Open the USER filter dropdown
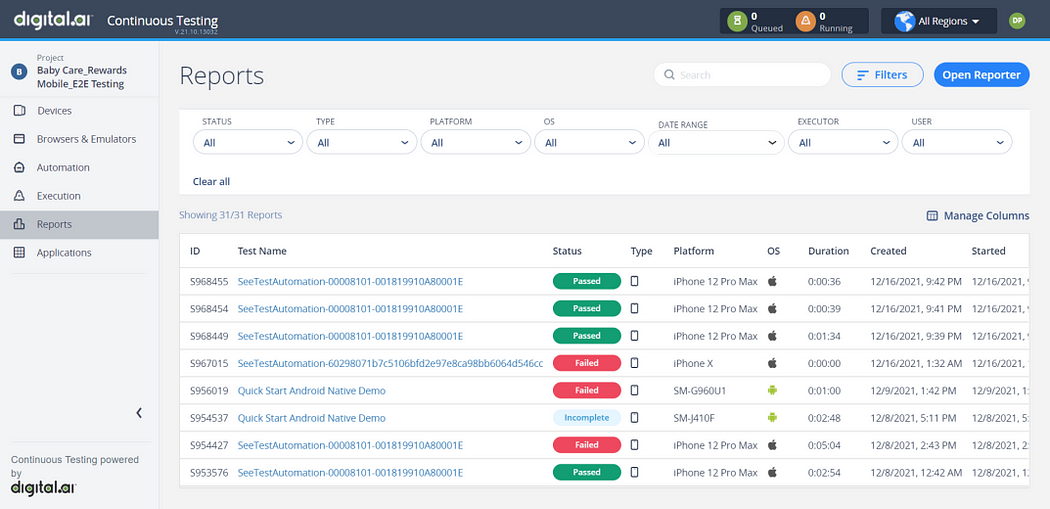The image size is (1050, 509). pyautogui.click(x=957, y=143)
